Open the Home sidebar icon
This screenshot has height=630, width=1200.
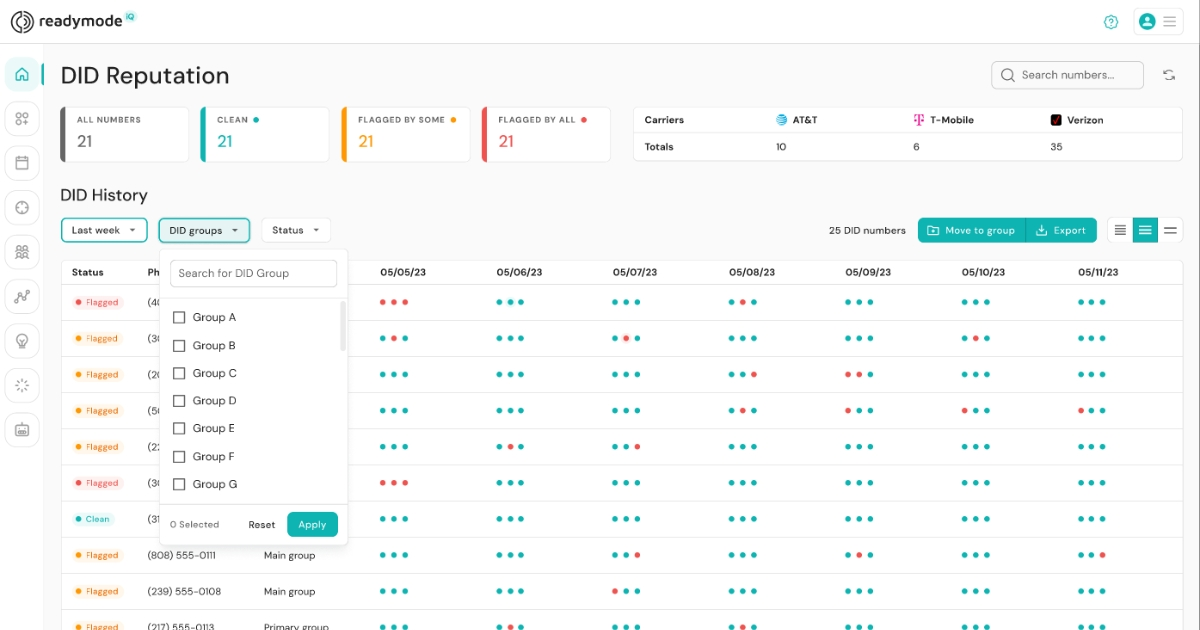coord(21,74)
